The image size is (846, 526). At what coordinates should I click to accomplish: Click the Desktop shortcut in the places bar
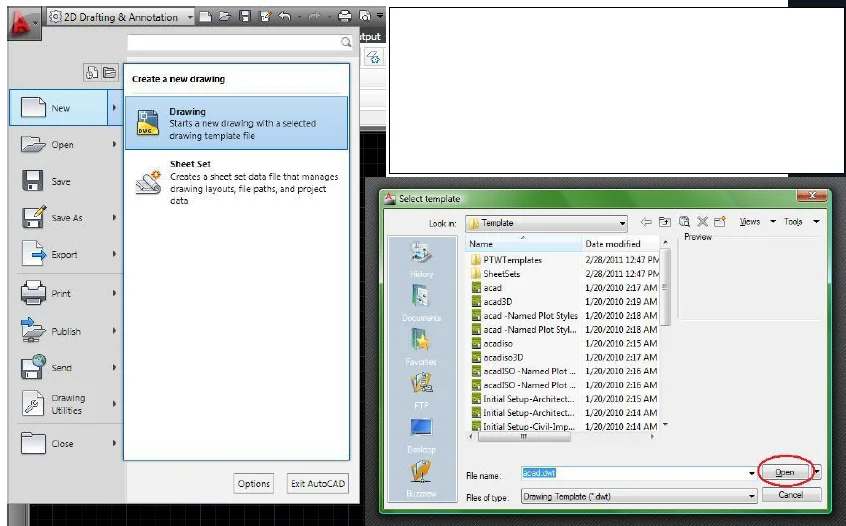pos(421,435)
